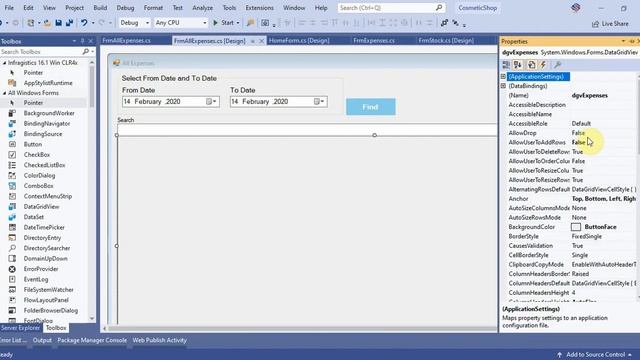Open the From Date picker dropdown arrow

pos(214,101)
